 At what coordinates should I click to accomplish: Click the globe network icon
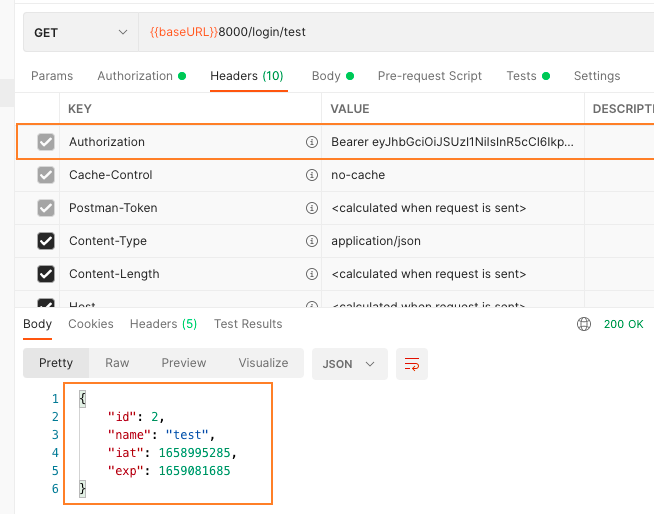pyautogui.click(x=584, y=324)
